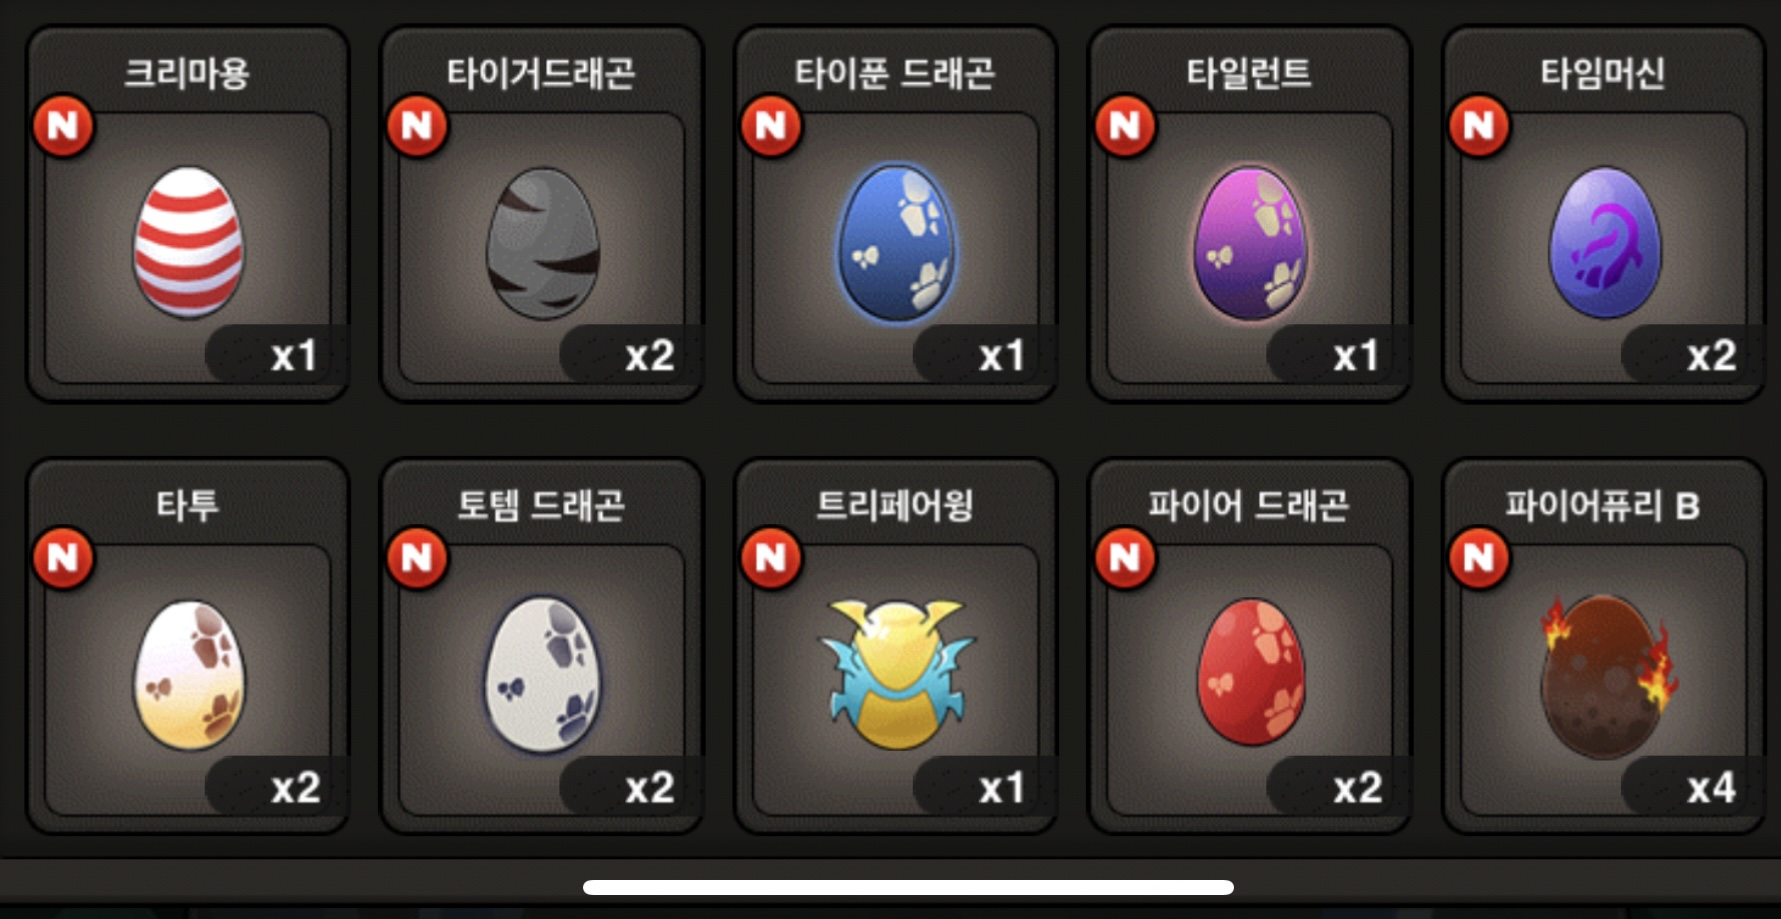Viewport: 1781px width, 919px height.
Task: Tap the x4 count on 파이어퓨리 B
Action: [1711, 788]
